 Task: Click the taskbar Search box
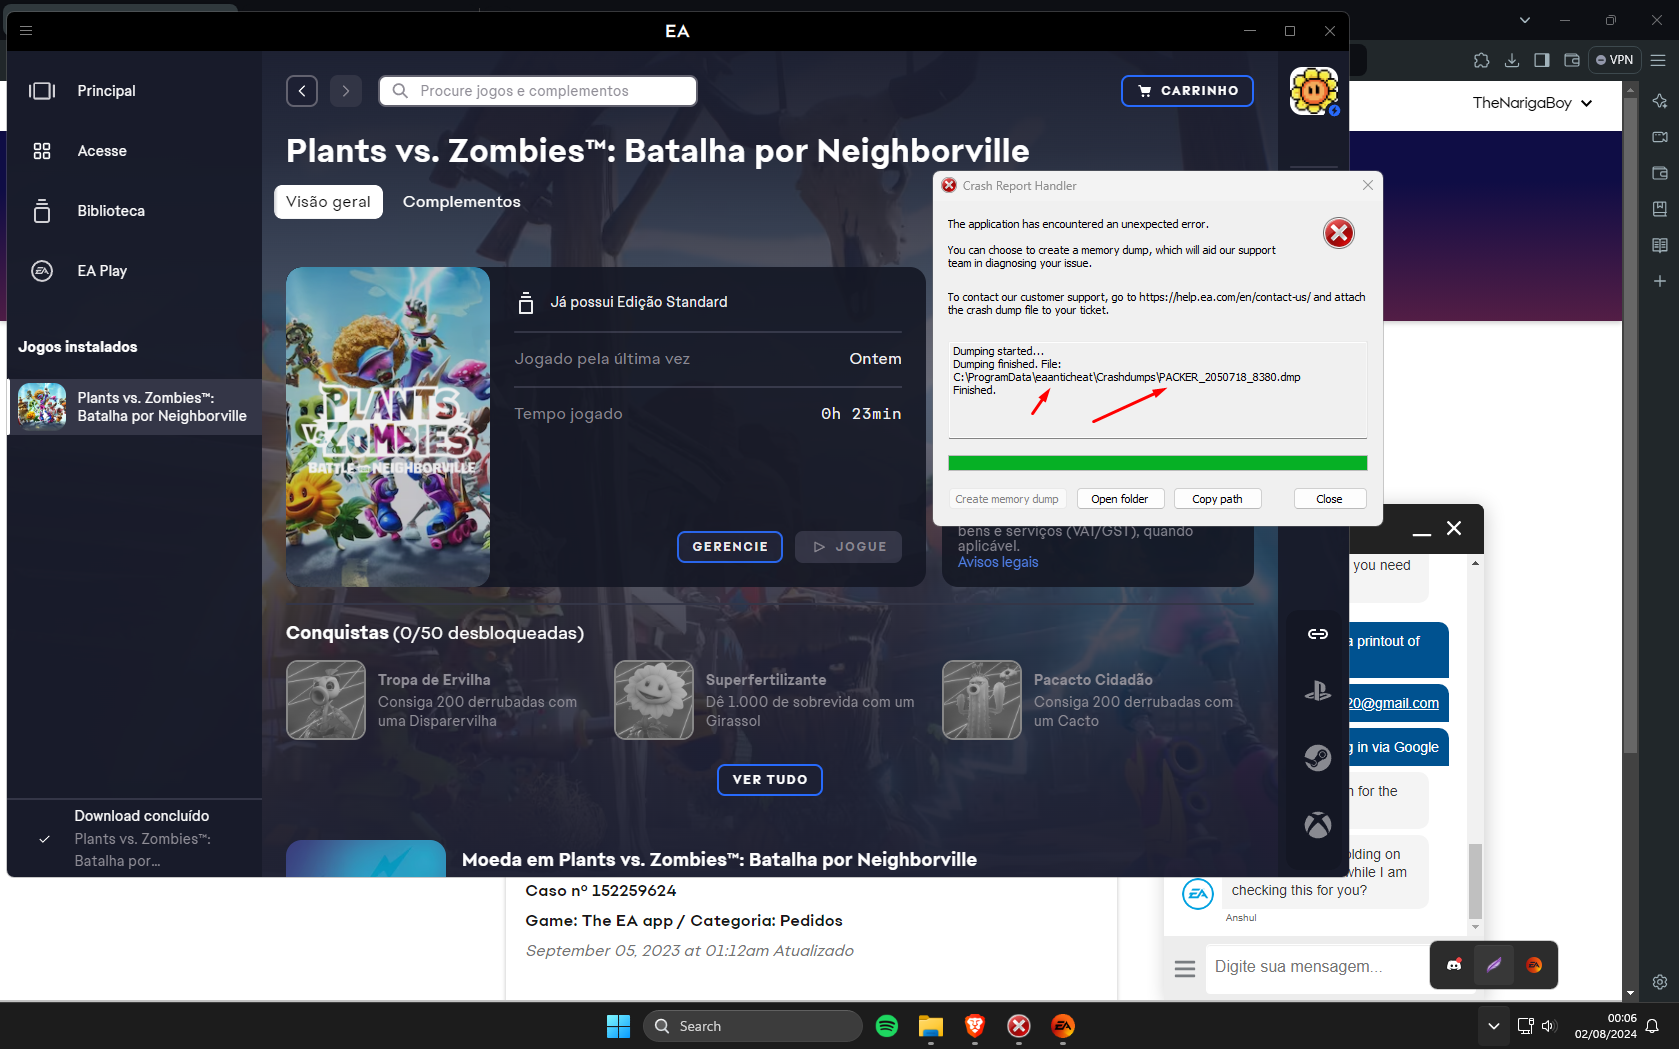[753, 1026]
